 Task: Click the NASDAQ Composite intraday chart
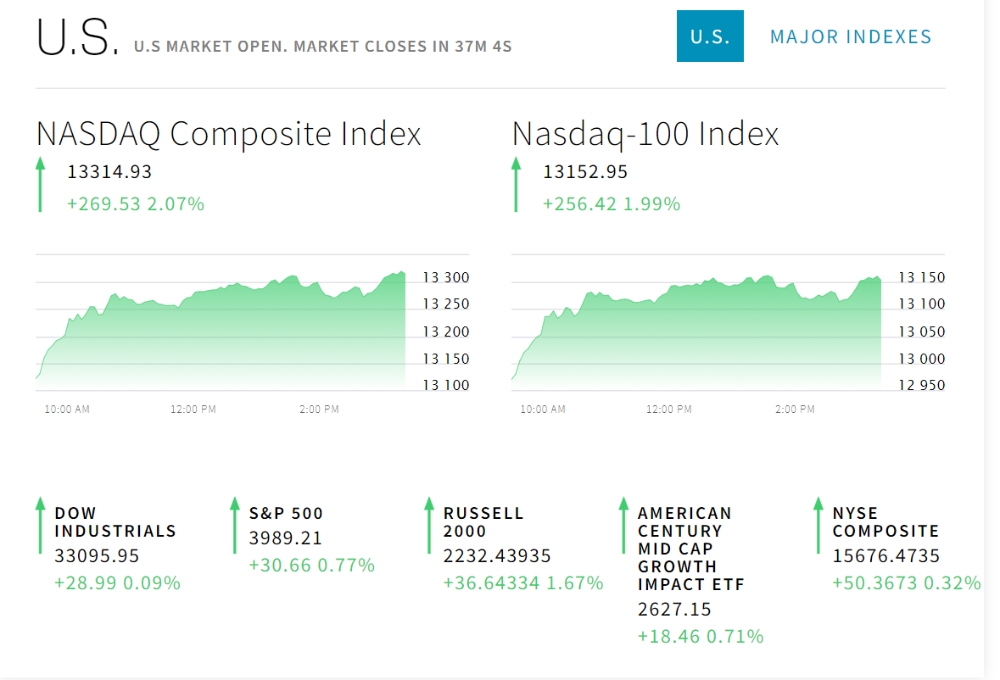pyautogui.click(x=222, y=328)
